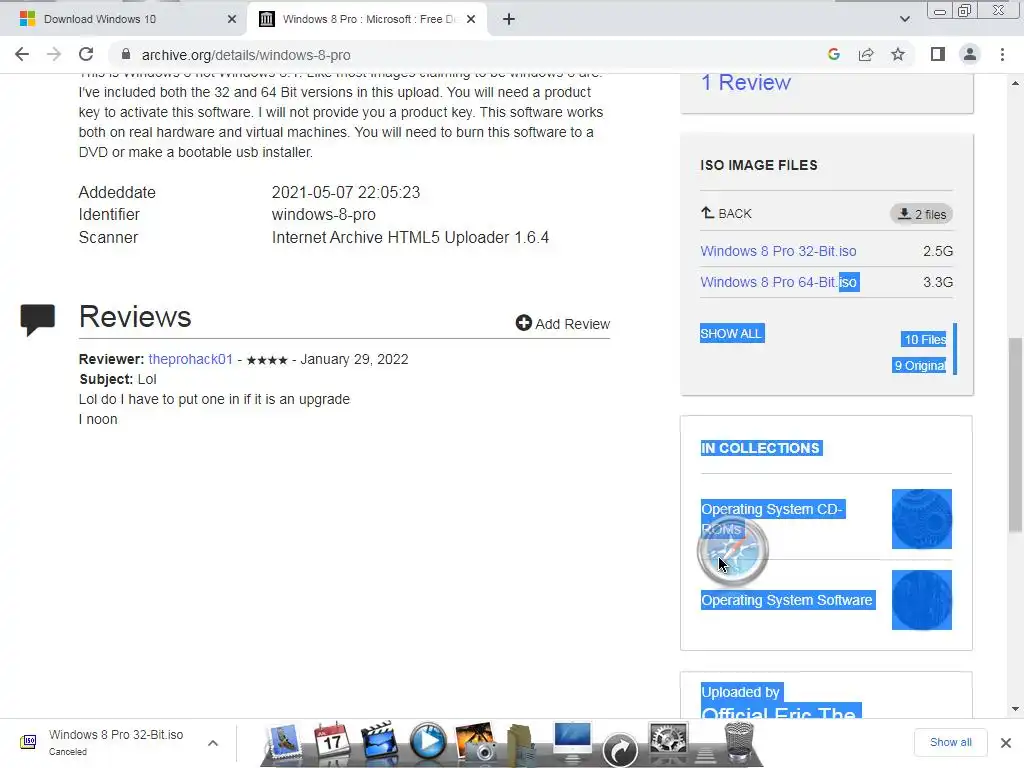Open a new browser tab
Image resolution: width=1024 pixels, height=768 pixels.
[x=509, y=19]
